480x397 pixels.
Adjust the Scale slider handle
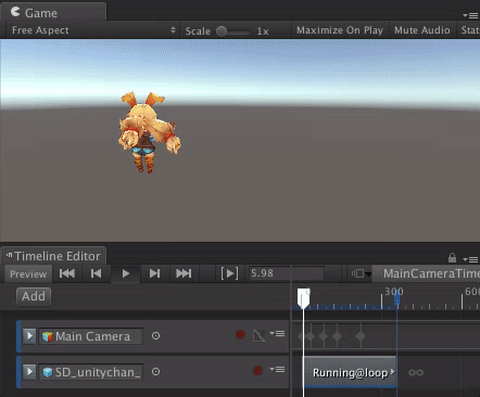[221, 31]
